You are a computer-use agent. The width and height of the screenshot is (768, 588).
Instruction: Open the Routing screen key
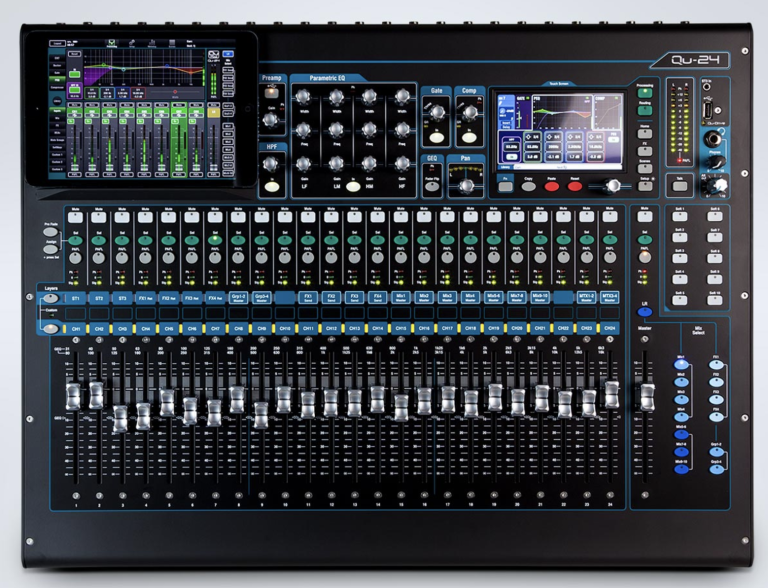coord(645,111)
